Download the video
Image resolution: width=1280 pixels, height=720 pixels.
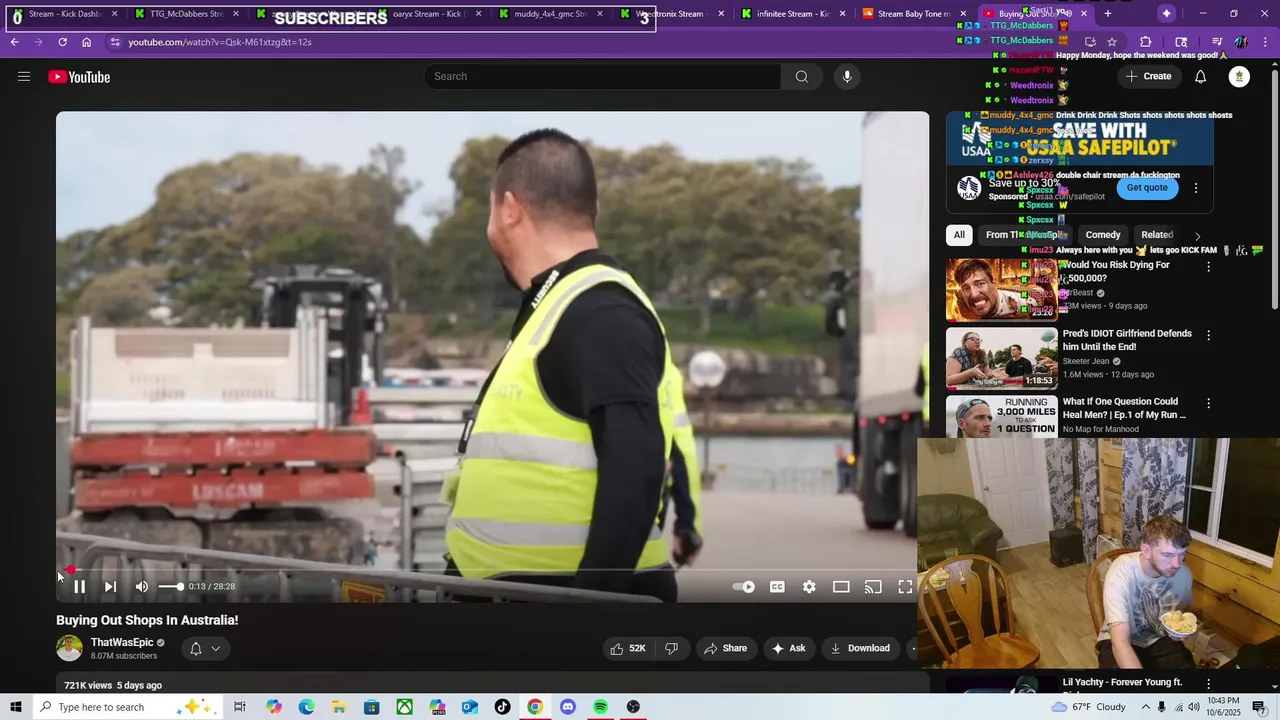pos(859,648)
